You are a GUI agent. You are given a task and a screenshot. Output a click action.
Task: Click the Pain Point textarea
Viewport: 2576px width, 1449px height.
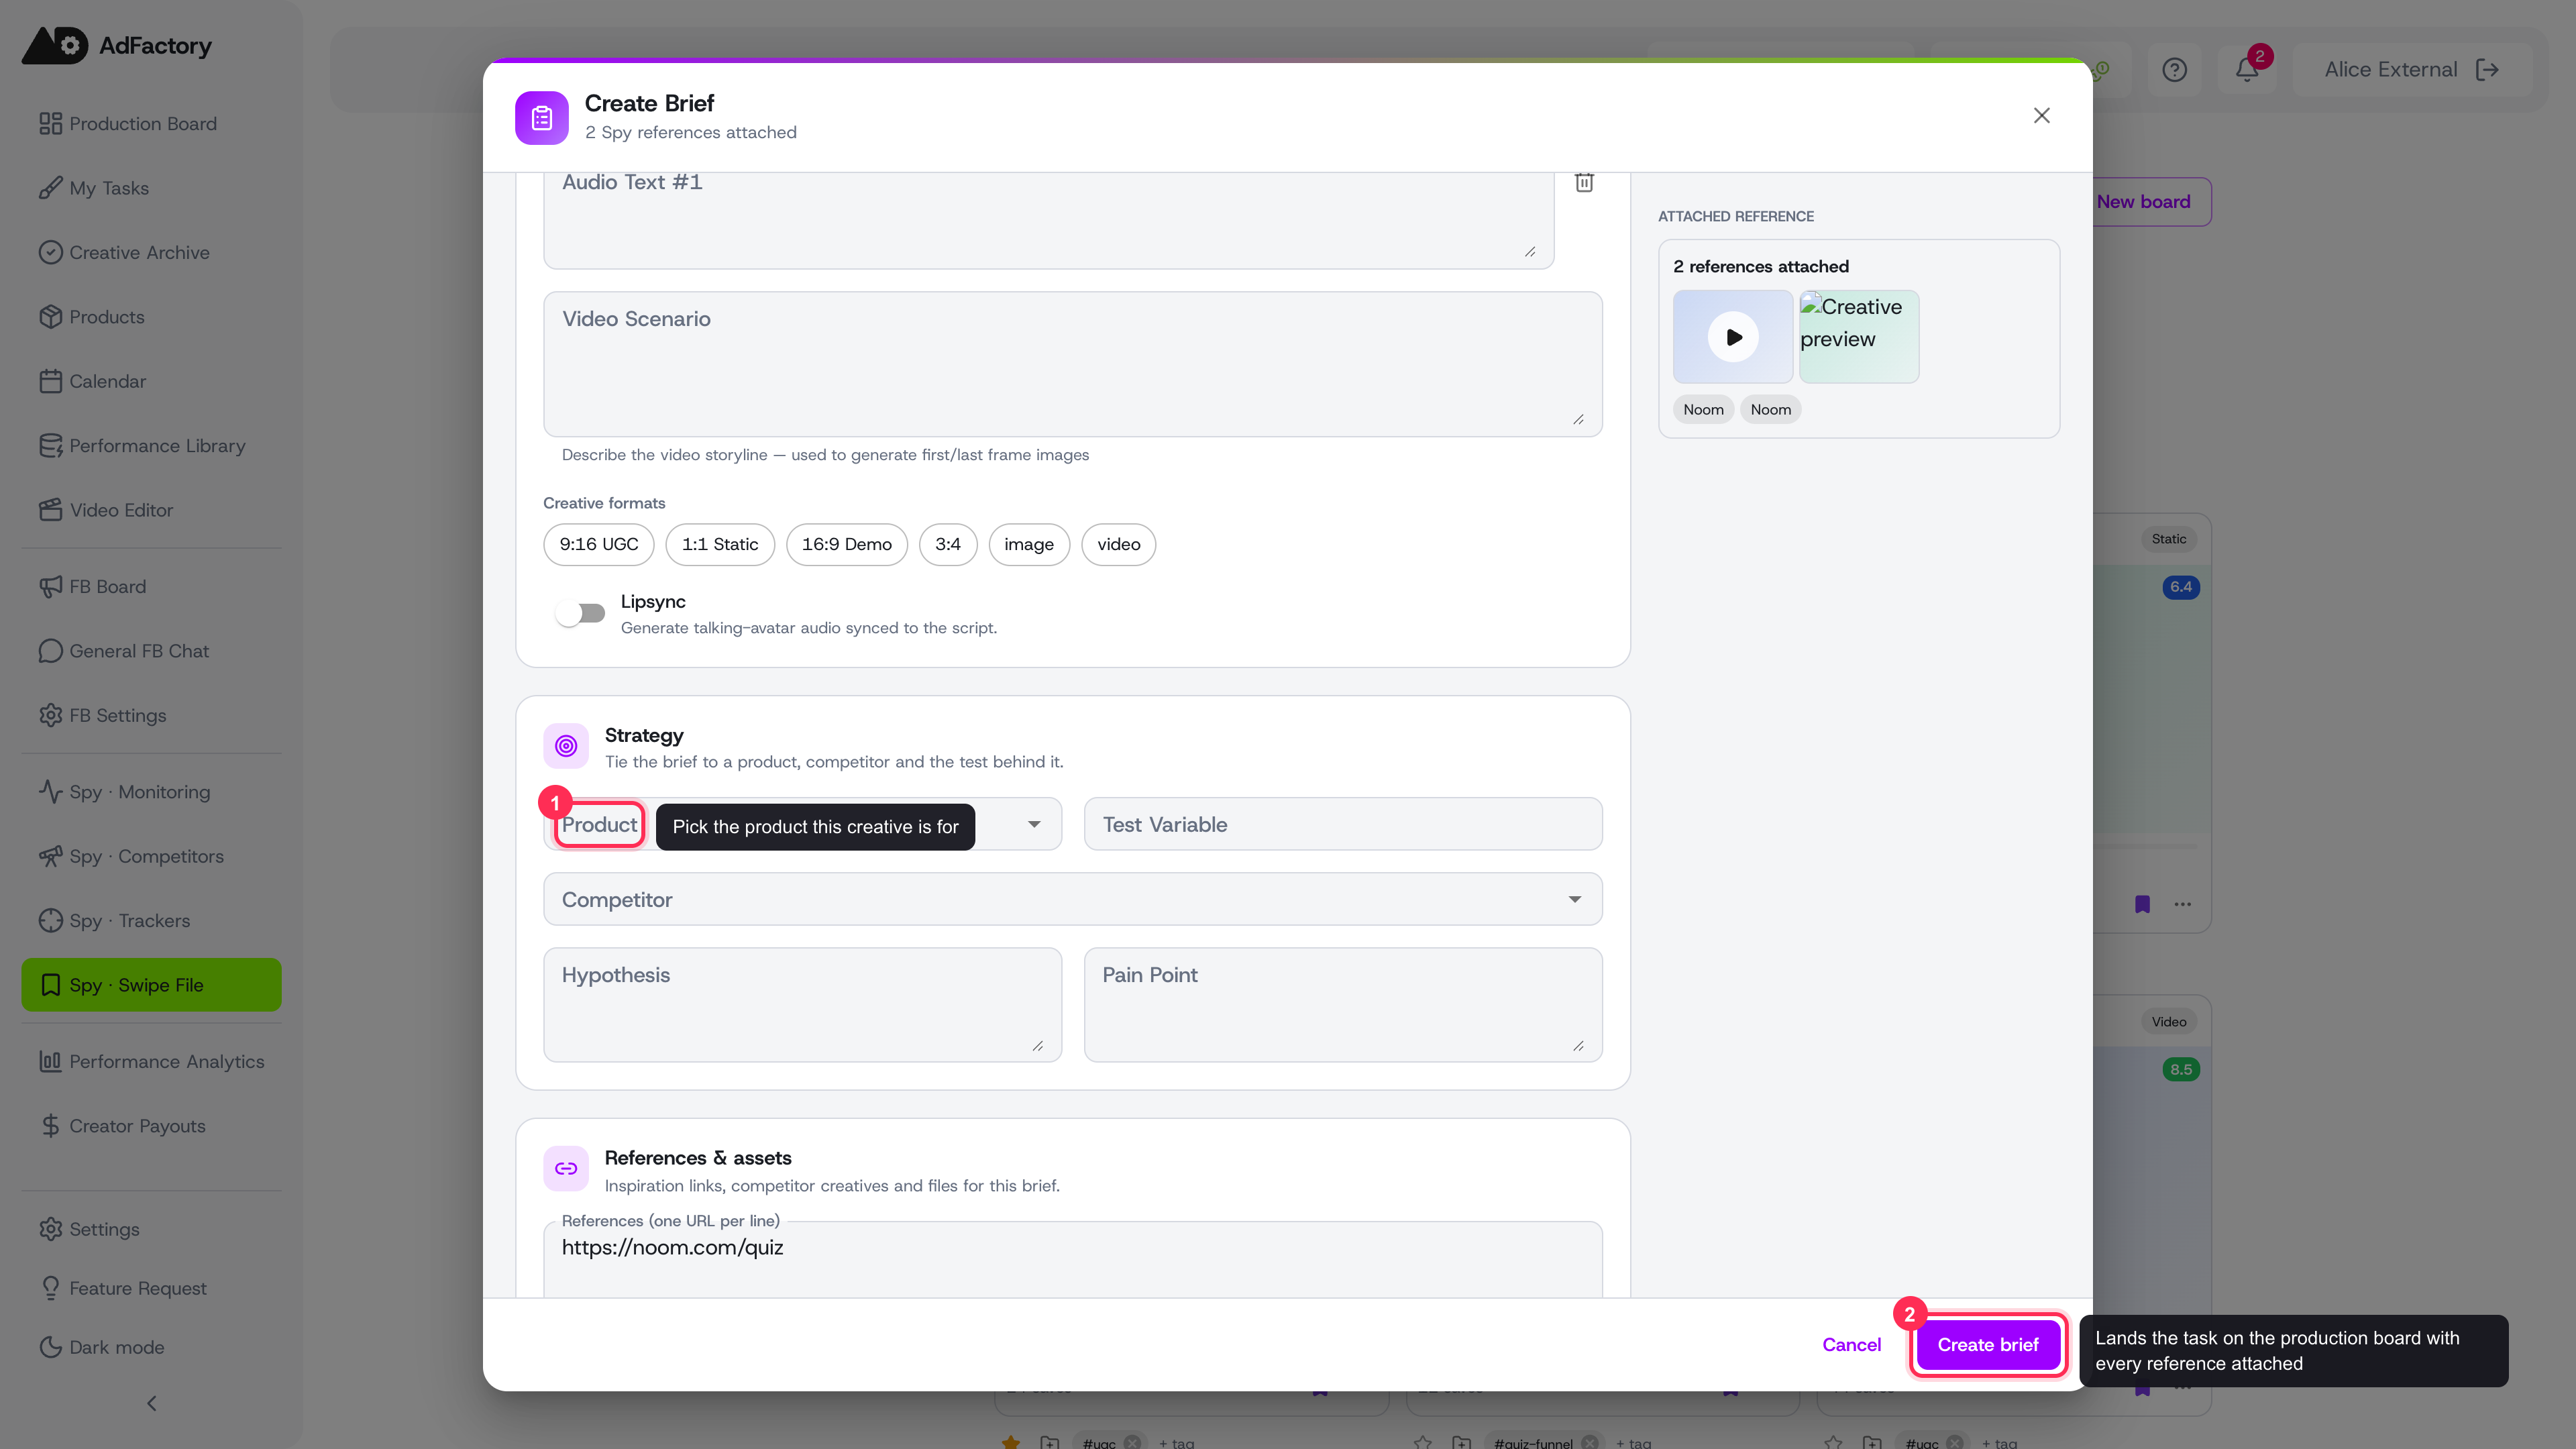click(1342, 1004)
